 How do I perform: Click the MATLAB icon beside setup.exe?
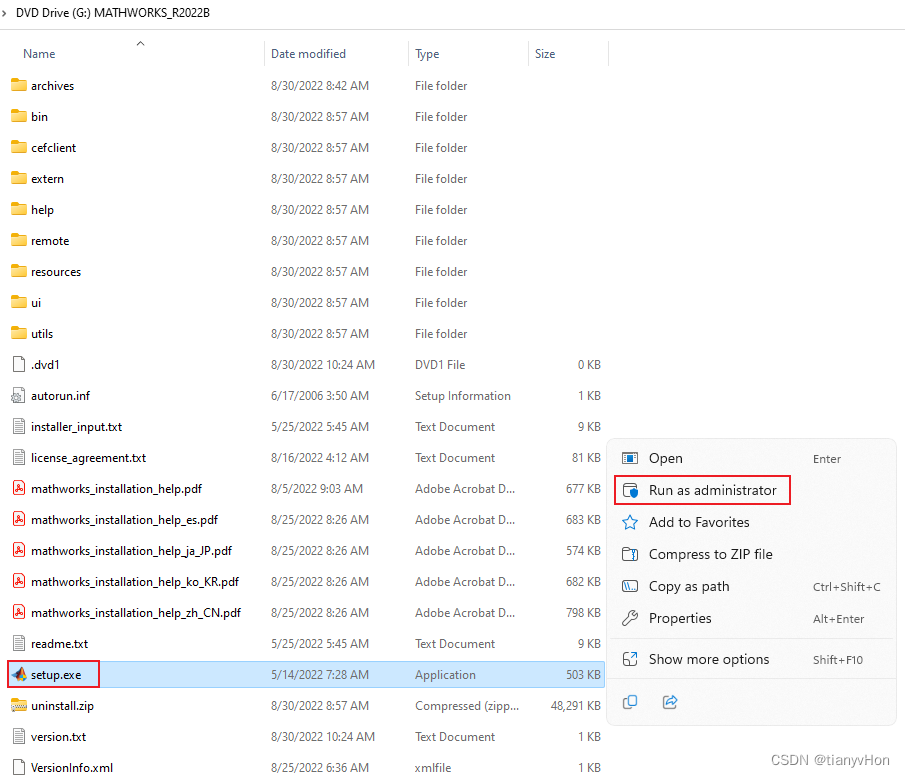point(19,675)
